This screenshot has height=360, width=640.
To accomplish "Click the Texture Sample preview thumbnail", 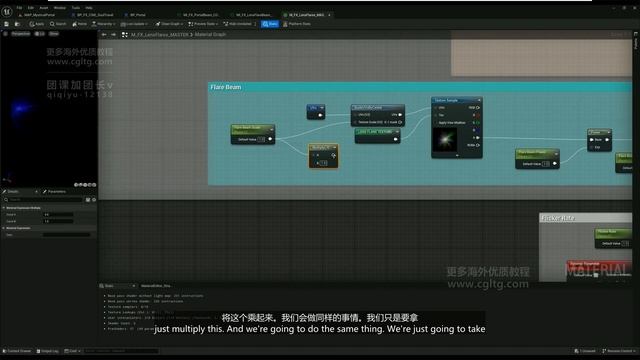I will coord(444,140).
